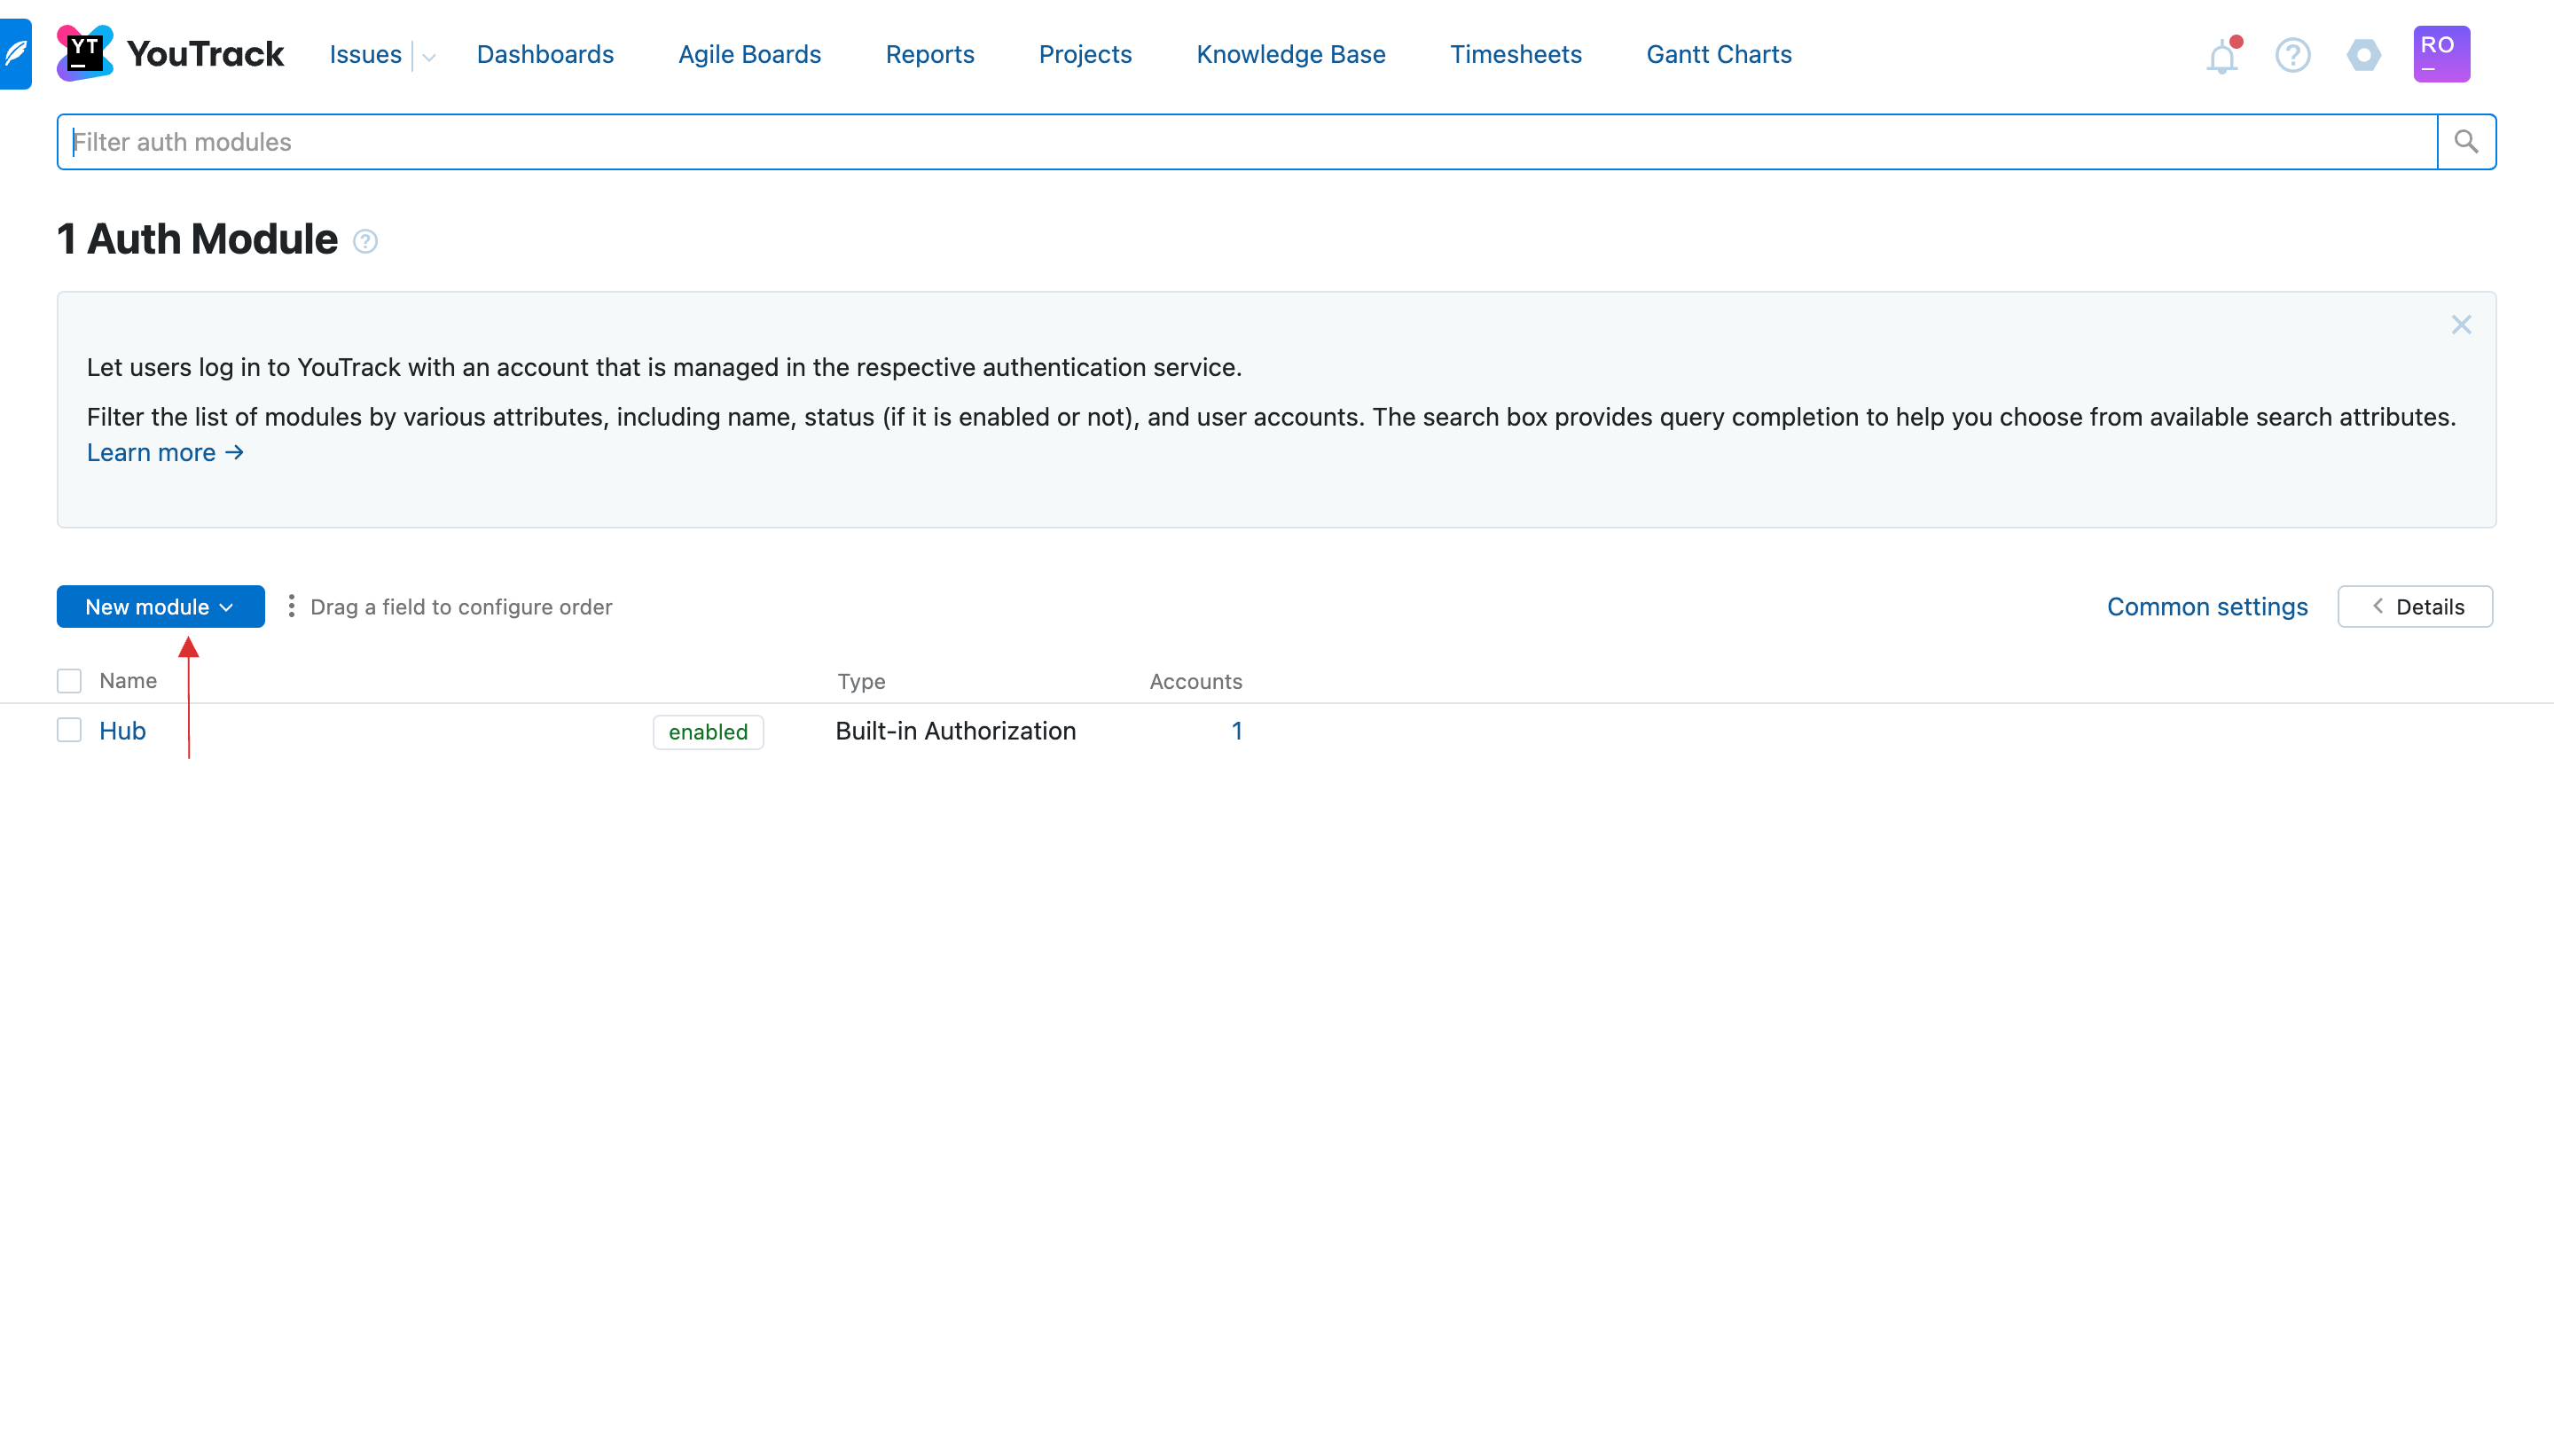The height and width of the screenshot is (1456, 2554).
Task: Open the Hub auth module
Action: pos(123,731)
